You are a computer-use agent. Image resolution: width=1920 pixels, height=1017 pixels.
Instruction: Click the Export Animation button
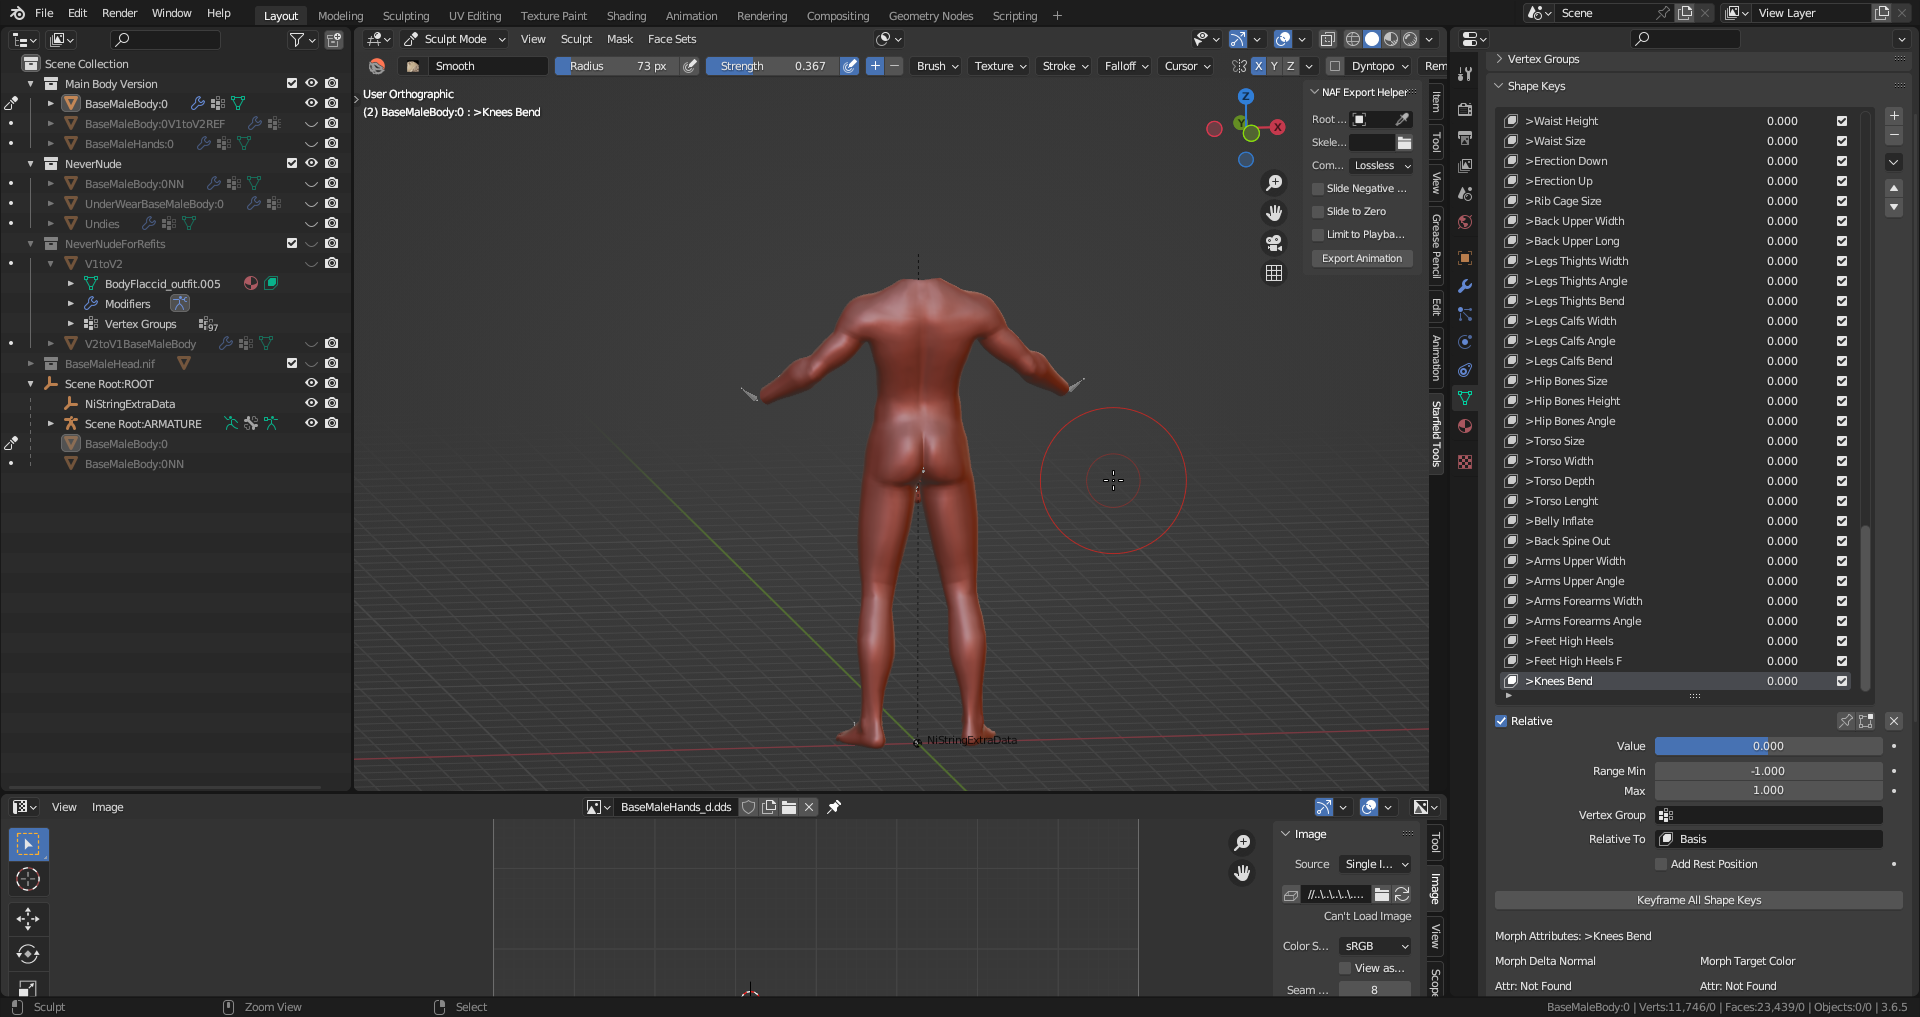[1362, 258]
